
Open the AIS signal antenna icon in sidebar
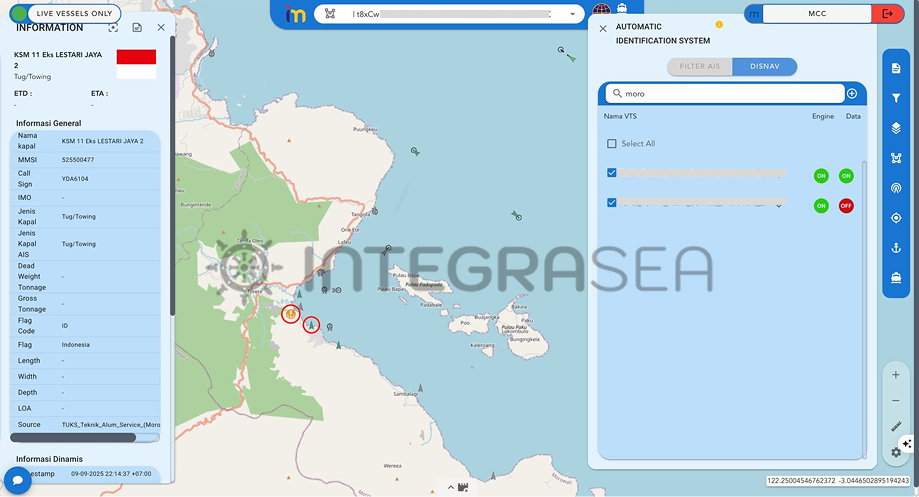[896, 188]
